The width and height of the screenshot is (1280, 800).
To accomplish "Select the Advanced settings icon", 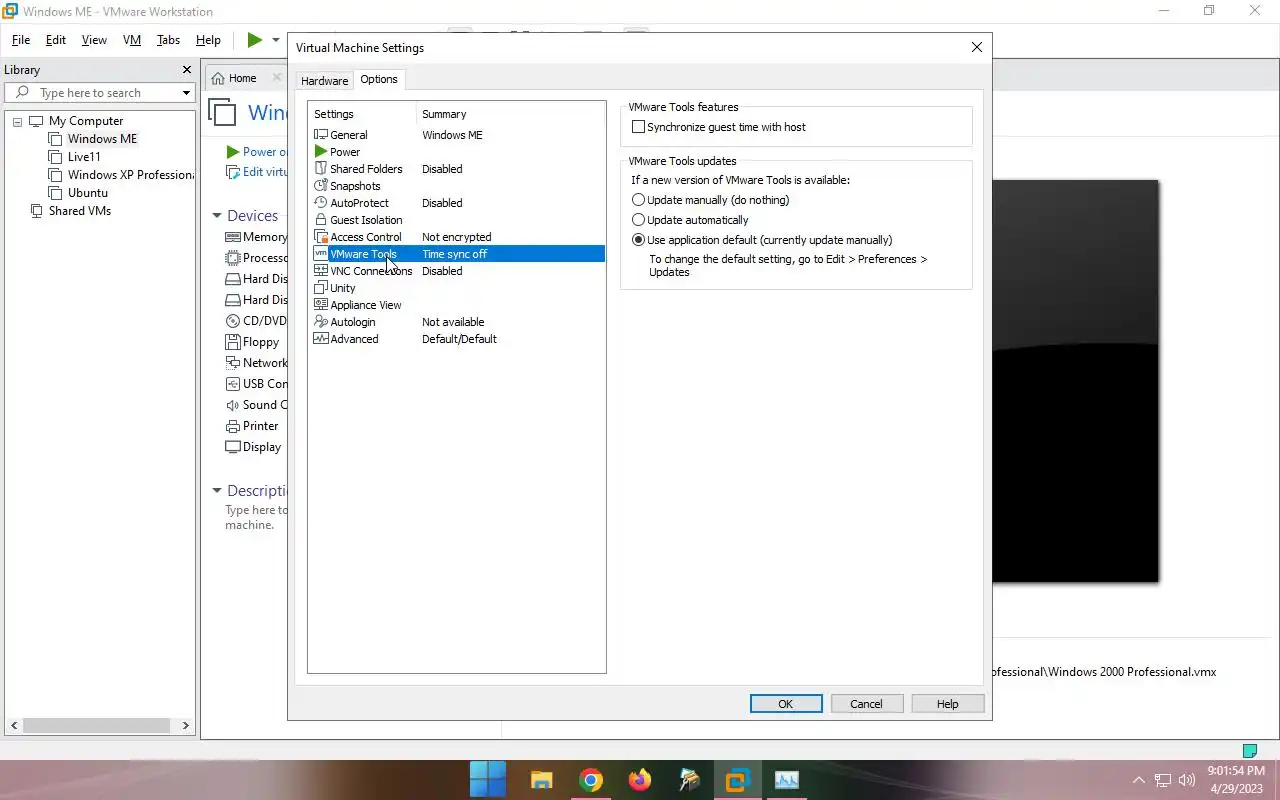I will [320, 339].
